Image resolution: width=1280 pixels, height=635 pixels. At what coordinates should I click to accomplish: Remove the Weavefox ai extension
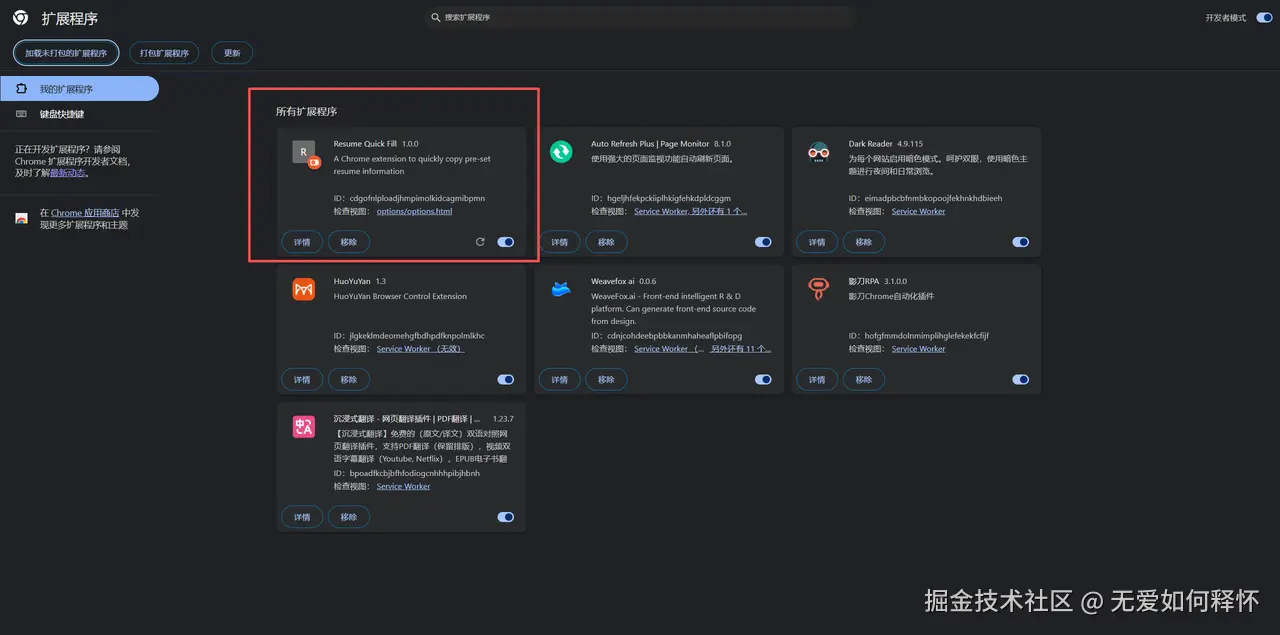click(607, 379)
